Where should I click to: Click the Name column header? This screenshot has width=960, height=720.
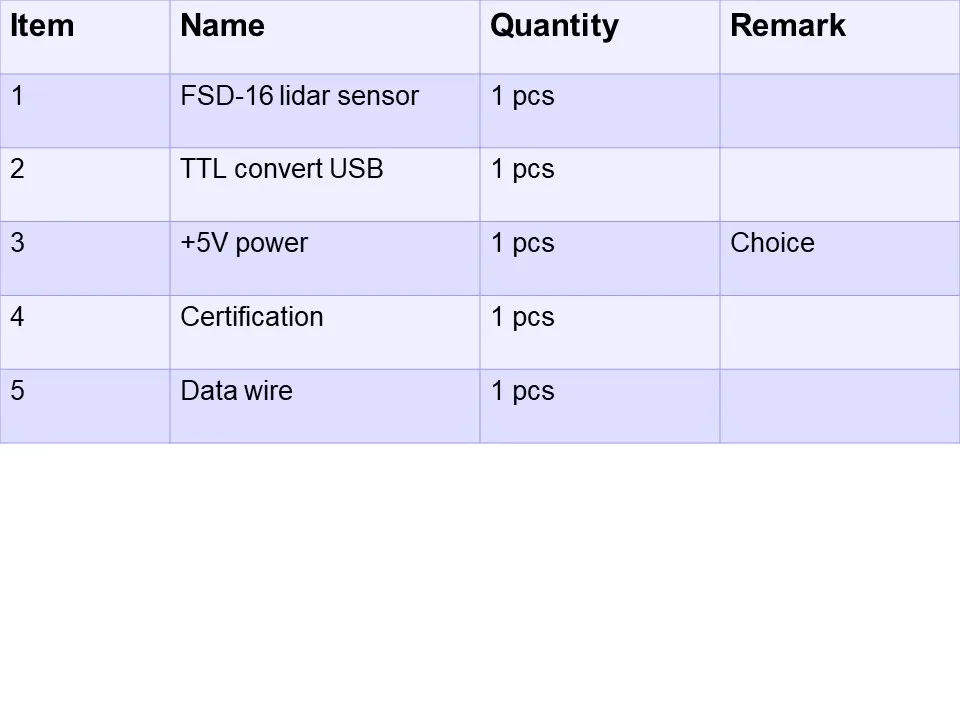point(325,37)
